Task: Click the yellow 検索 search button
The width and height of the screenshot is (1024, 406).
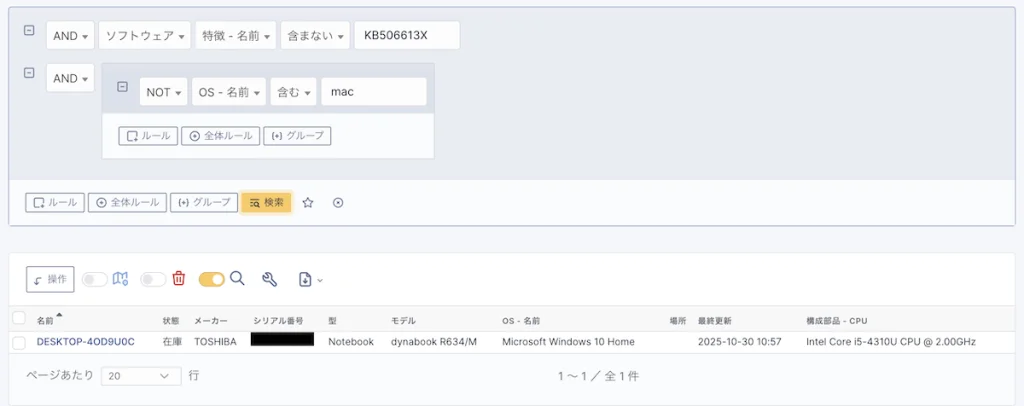Action: [266, 202]
